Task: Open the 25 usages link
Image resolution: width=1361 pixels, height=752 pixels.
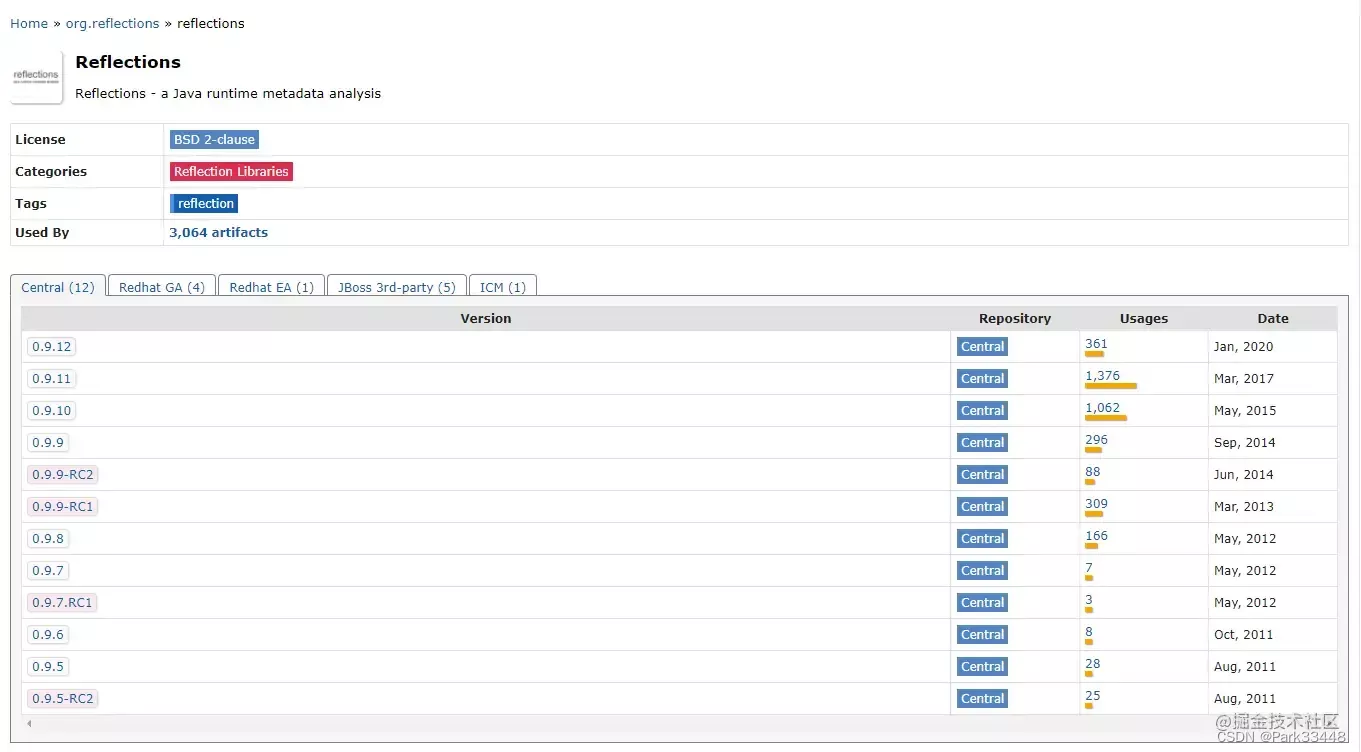Action: 1092,696
